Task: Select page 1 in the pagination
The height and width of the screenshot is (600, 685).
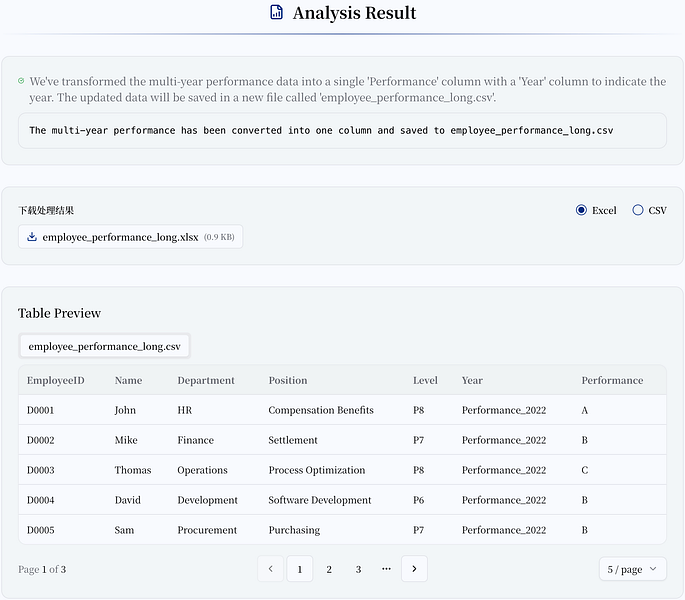Action: click(x=299, y=569)
